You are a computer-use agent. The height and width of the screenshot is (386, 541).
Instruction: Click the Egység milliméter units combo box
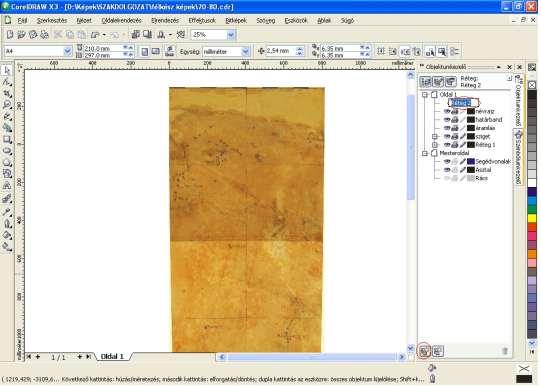[x=226, y=52]
